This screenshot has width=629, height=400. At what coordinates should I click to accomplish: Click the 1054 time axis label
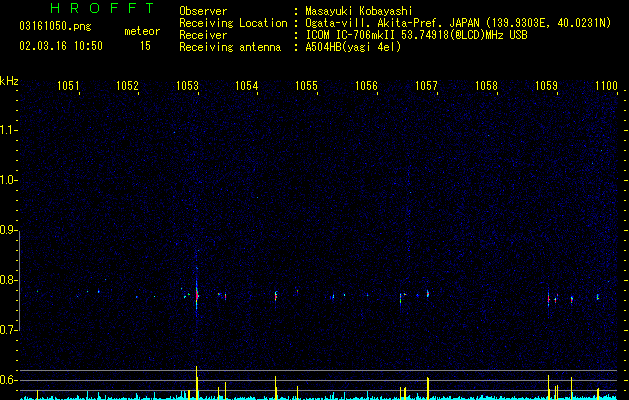click(x=246, y=85)
